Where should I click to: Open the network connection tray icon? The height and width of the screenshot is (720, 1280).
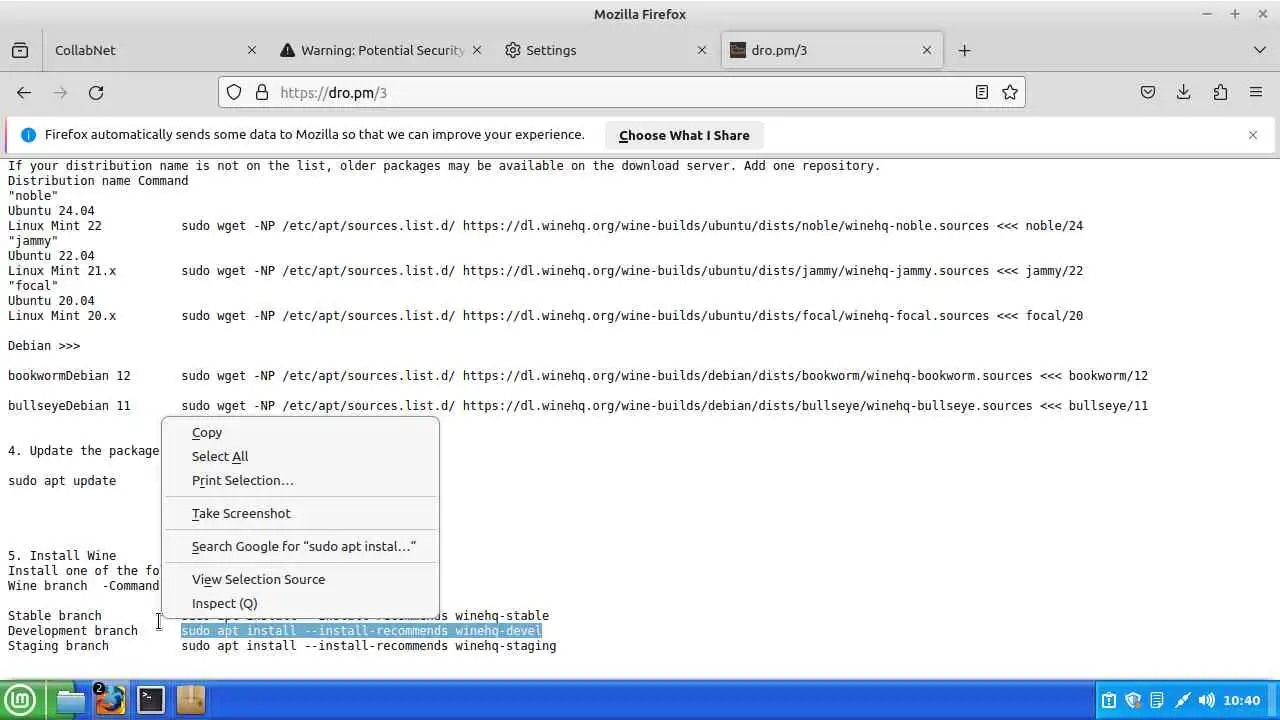(x=1182, y=700)
